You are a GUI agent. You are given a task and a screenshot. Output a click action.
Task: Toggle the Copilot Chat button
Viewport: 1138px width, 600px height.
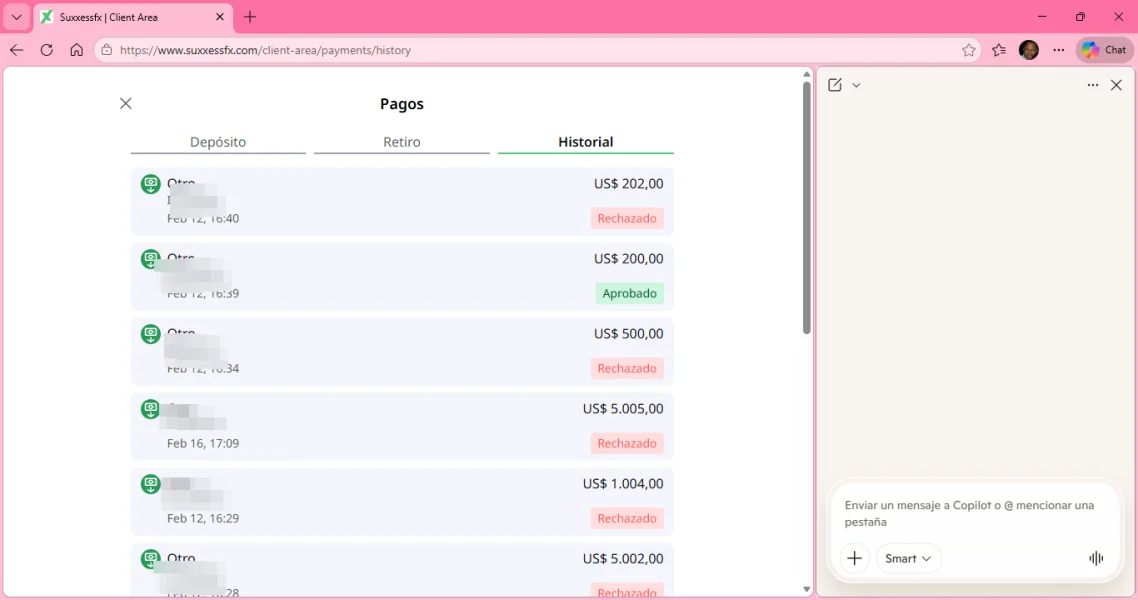[x=1104, y=50]
